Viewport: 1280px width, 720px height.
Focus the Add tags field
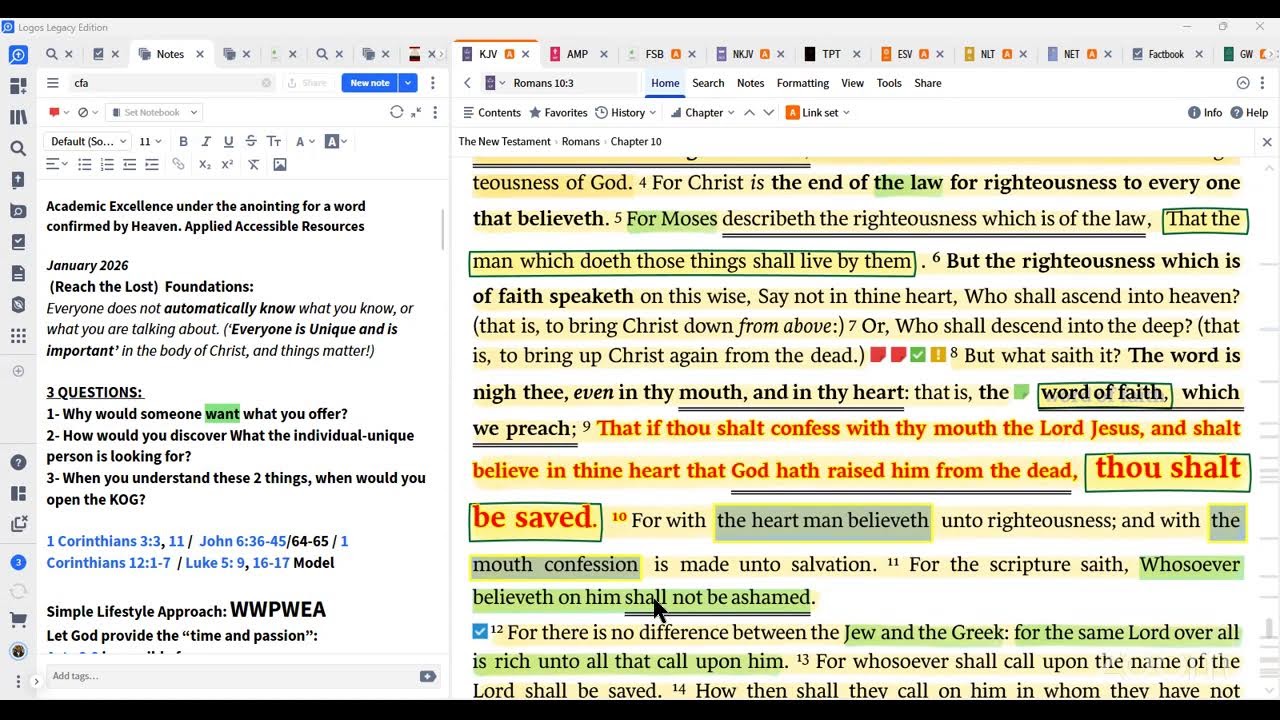point(232,676)
